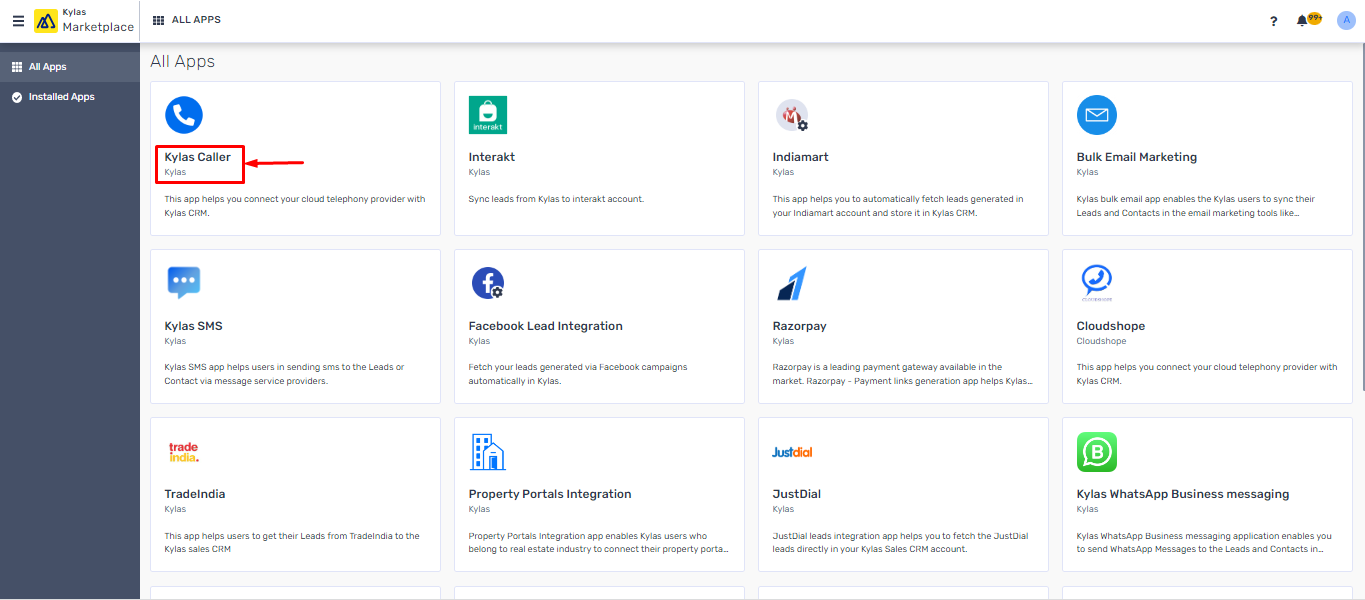Click the Kylas Marketplace logo
The image size is (1365, 600).
coord(84,21)
